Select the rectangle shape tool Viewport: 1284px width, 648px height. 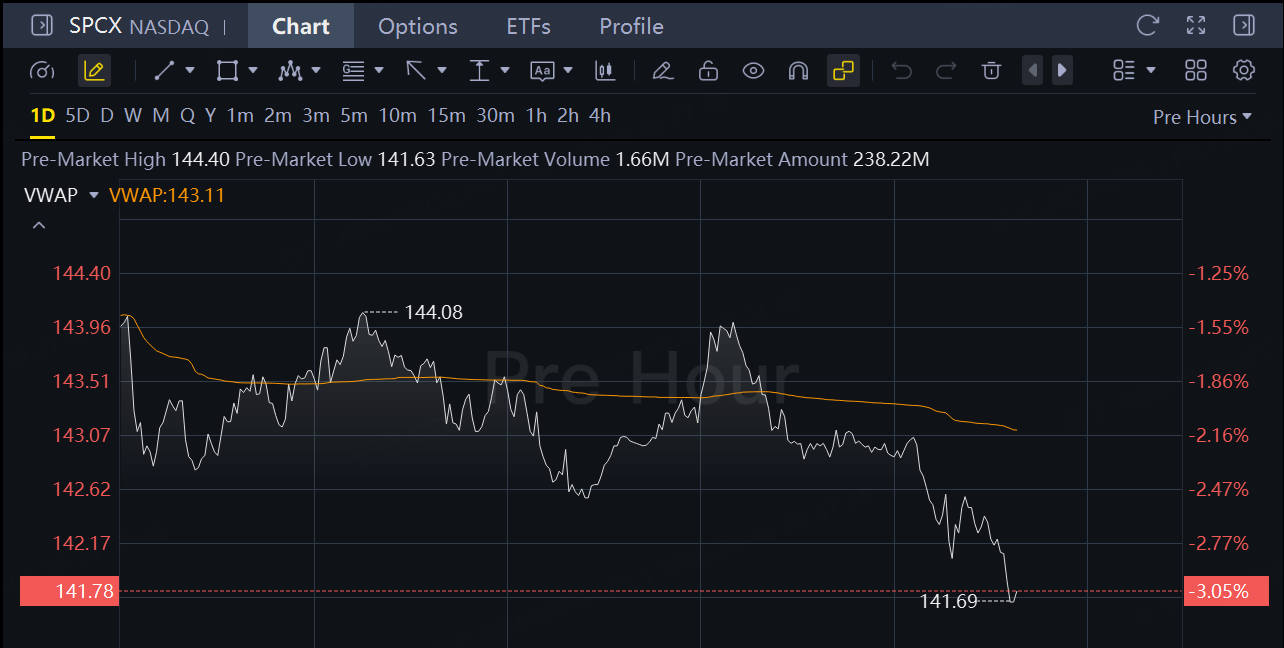[x=227, y=70]
